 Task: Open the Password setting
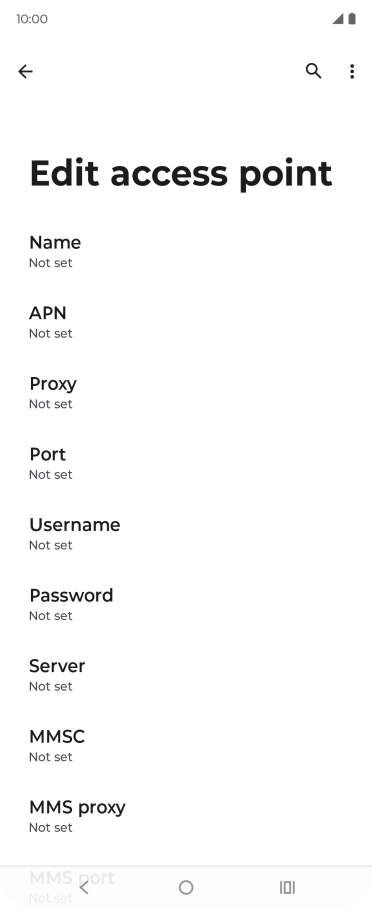[186, 605]
